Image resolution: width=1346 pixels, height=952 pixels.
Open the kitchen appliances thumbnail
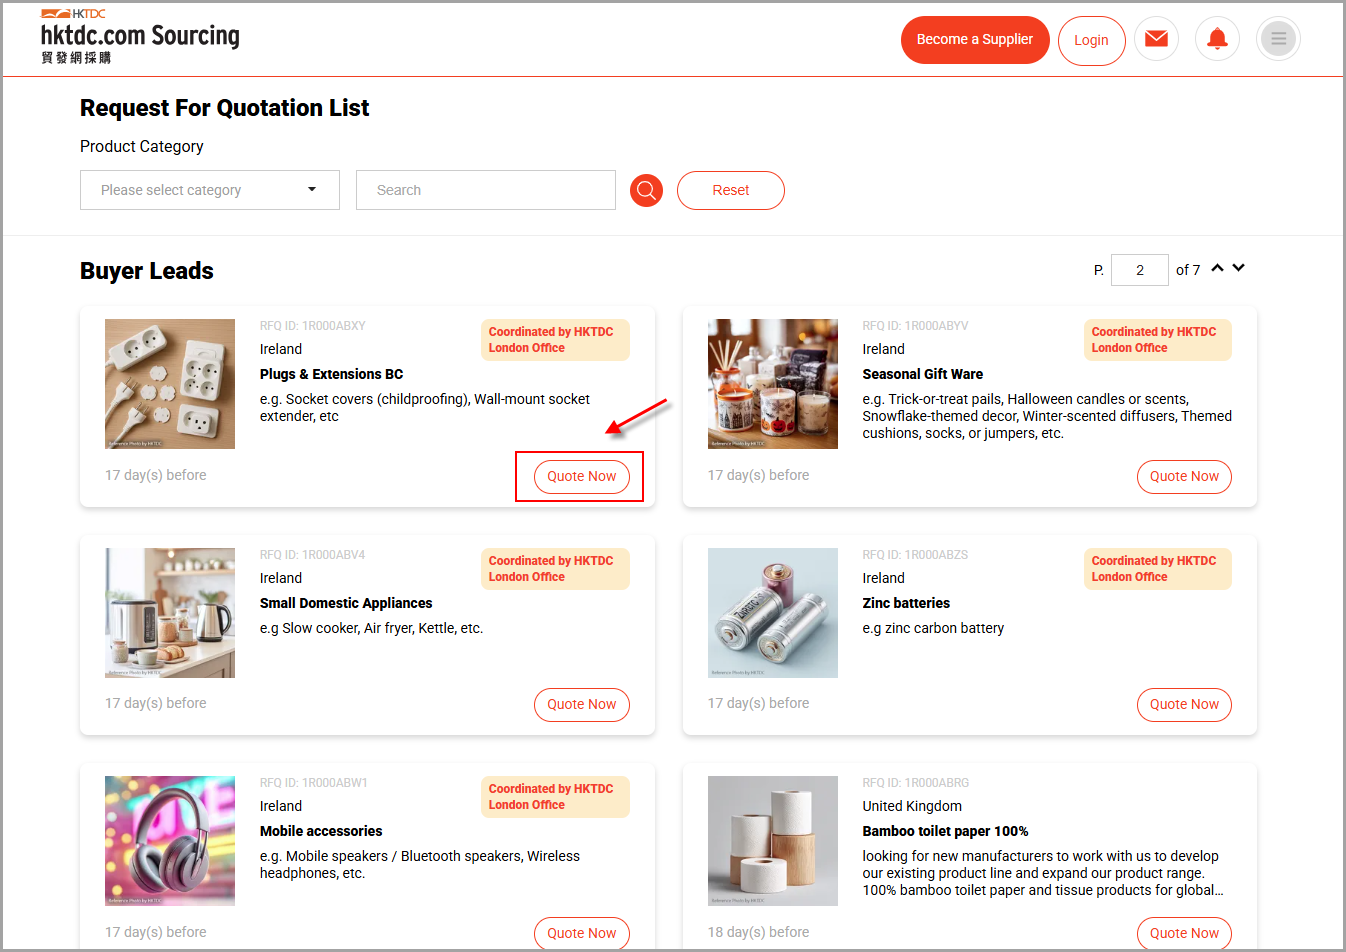tap(170, 613)
